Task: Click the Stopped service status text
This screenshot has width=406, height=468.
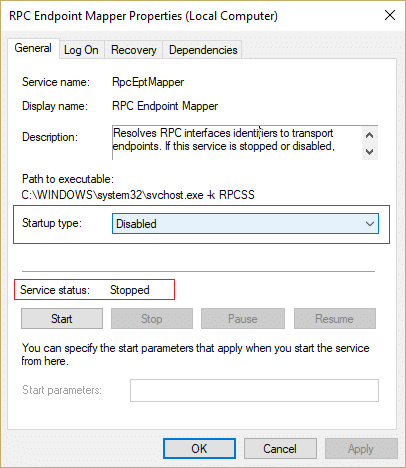Action: tap(130, 290)
